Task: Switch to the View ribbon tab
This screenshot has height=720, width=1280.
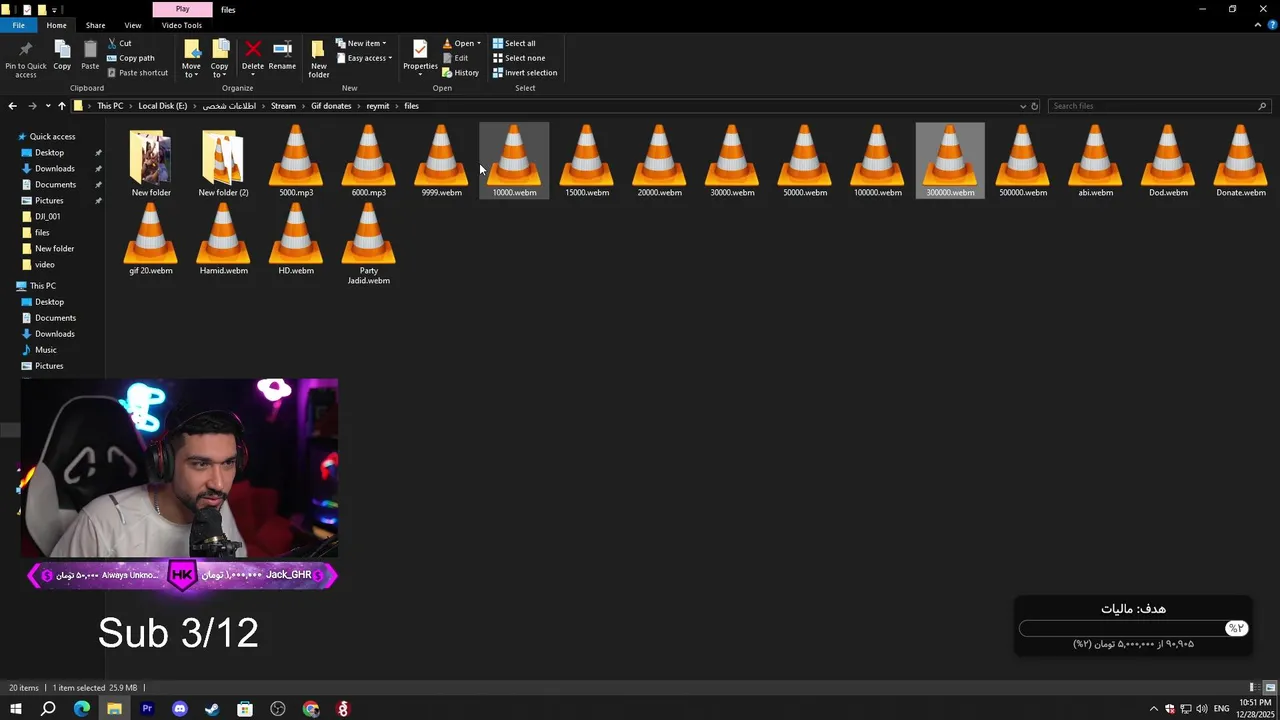Action: coord(132,25)
